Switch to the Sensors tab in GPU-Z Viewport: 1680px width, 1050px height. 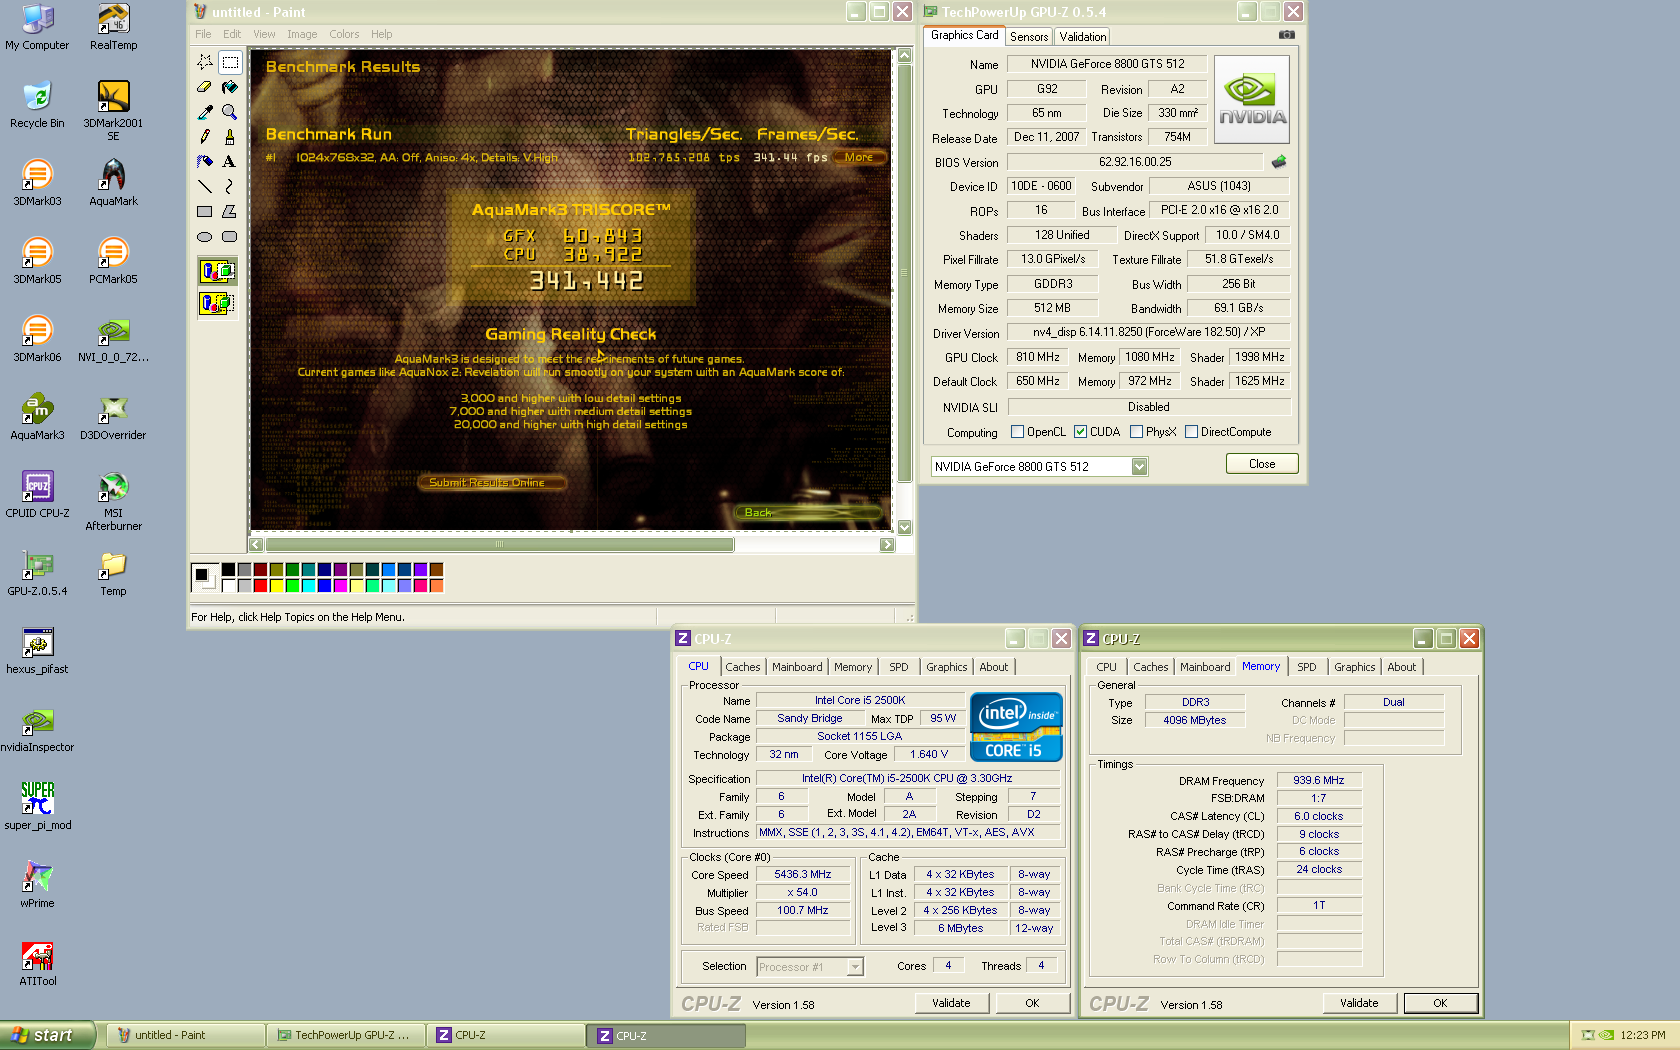1029,37
